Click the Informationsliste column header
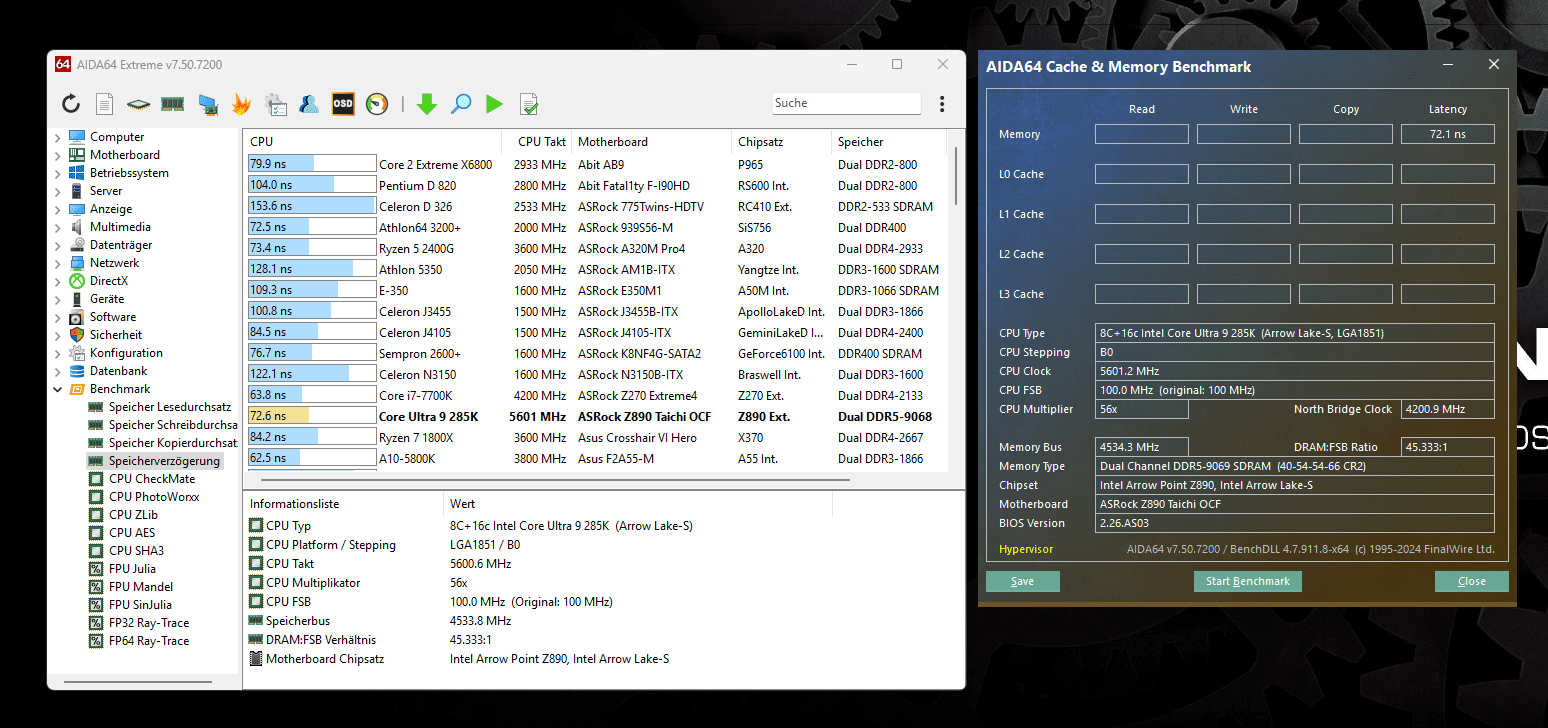This screenshot has width=1548, height=728. [343, 504]
